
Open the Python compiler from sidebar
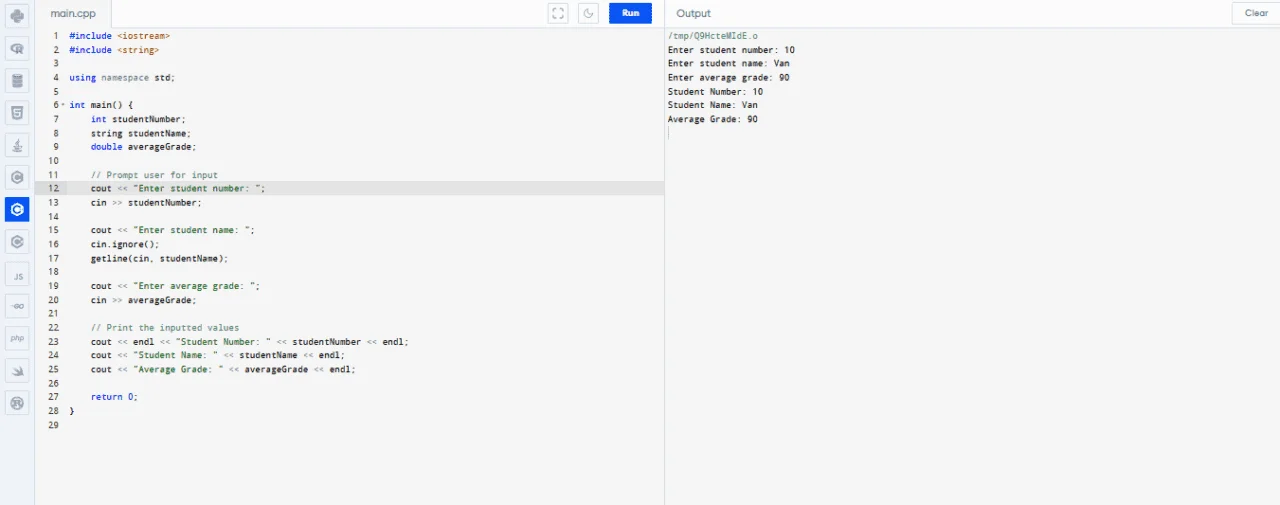click(17, 16)
